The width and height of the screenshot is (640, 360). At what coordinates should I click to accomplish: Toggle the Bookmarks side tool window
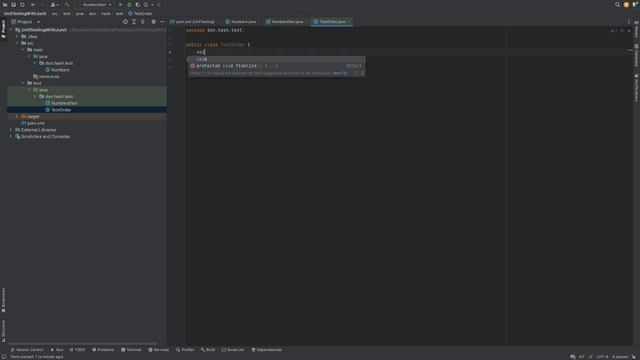click(x=3, y=300)
